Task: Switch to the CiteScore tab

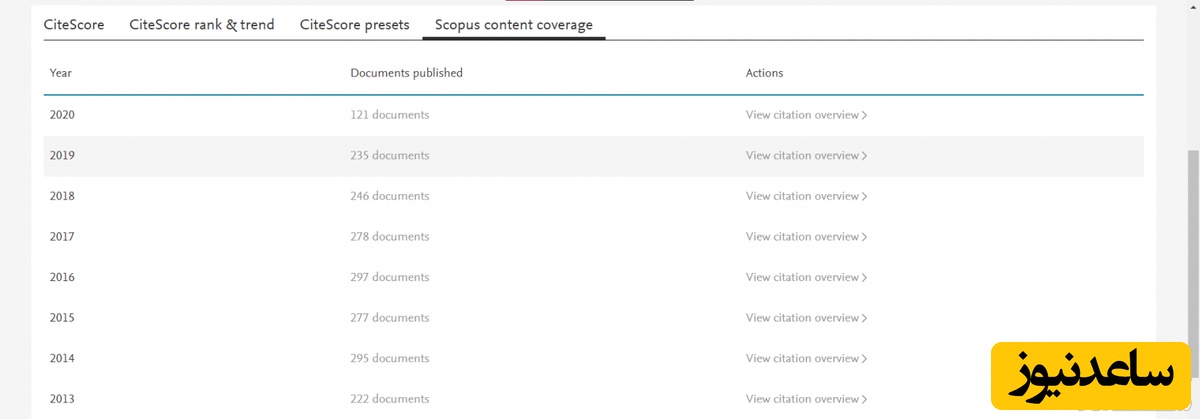Action: 74,25
